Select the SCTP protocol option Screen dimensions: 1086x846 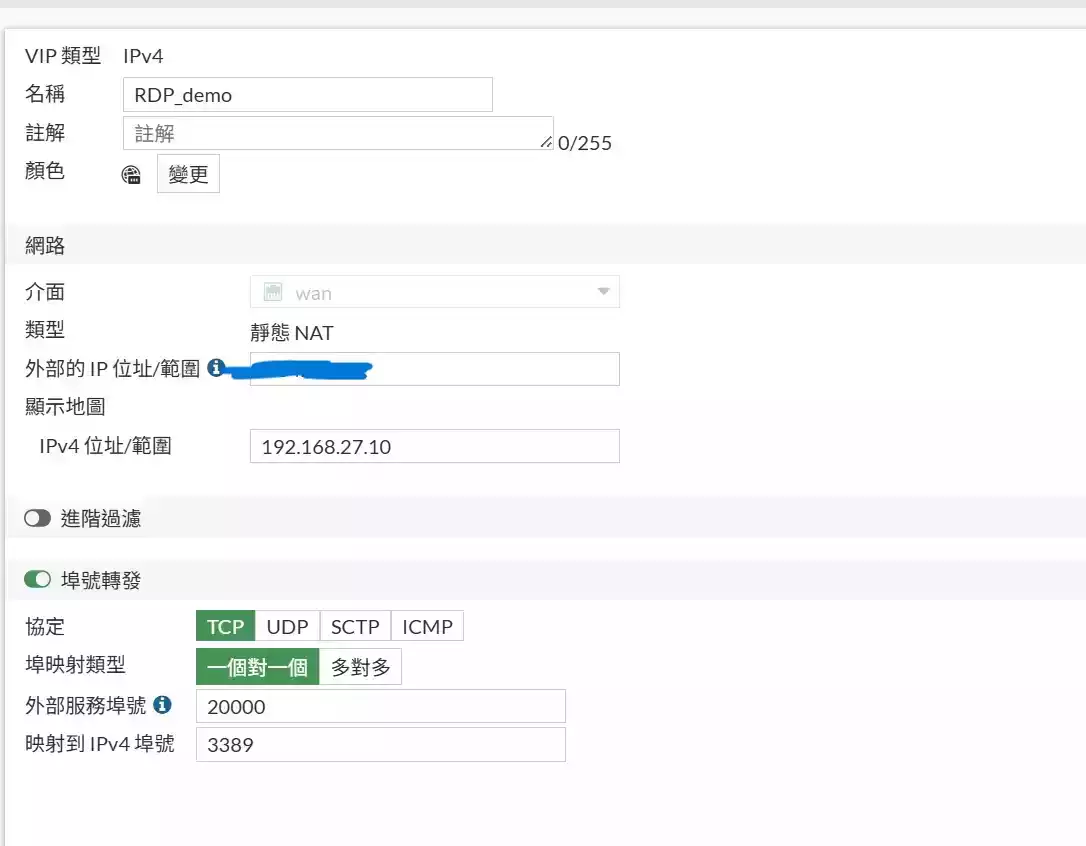point(355,627)
